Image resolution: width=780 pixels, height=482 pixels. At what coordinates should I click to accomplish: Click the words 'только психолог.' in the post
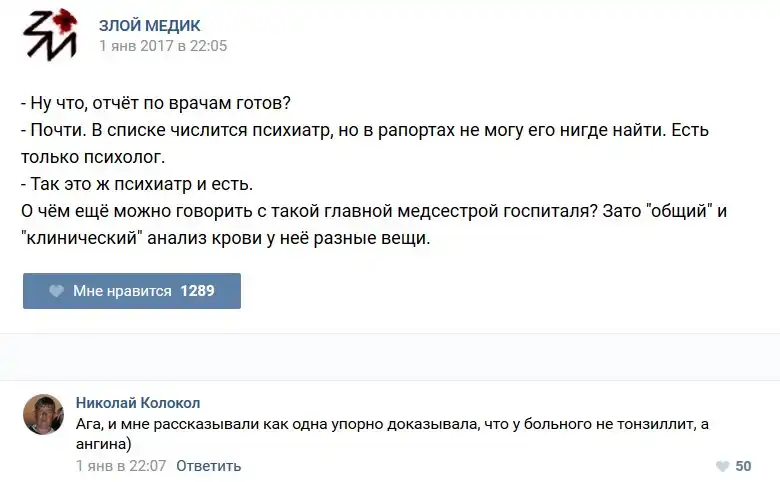92,157
